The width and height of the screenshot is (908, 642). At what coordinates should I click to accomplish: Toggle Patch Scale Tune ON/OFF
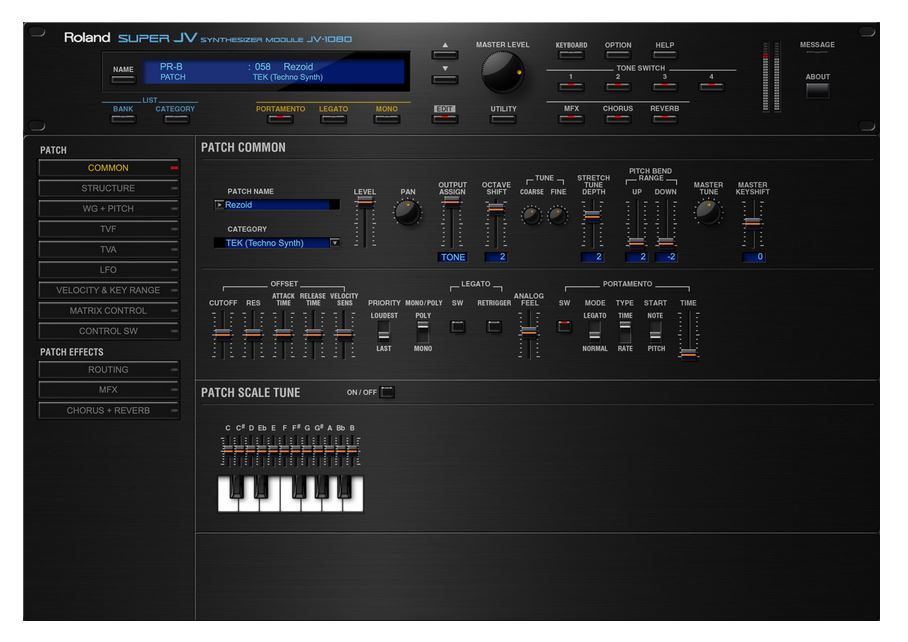(x=387, y=392)
